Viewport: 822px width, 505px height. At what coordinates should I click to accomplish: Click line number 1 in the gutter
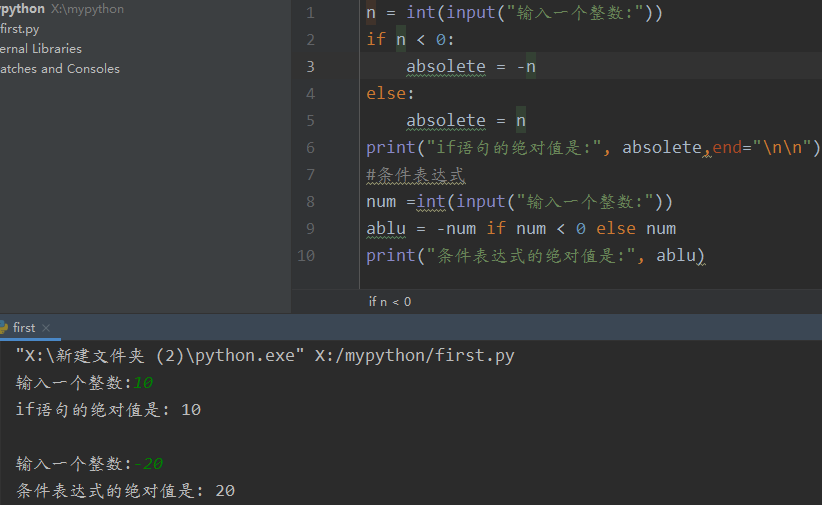click(x=310, y=13)
